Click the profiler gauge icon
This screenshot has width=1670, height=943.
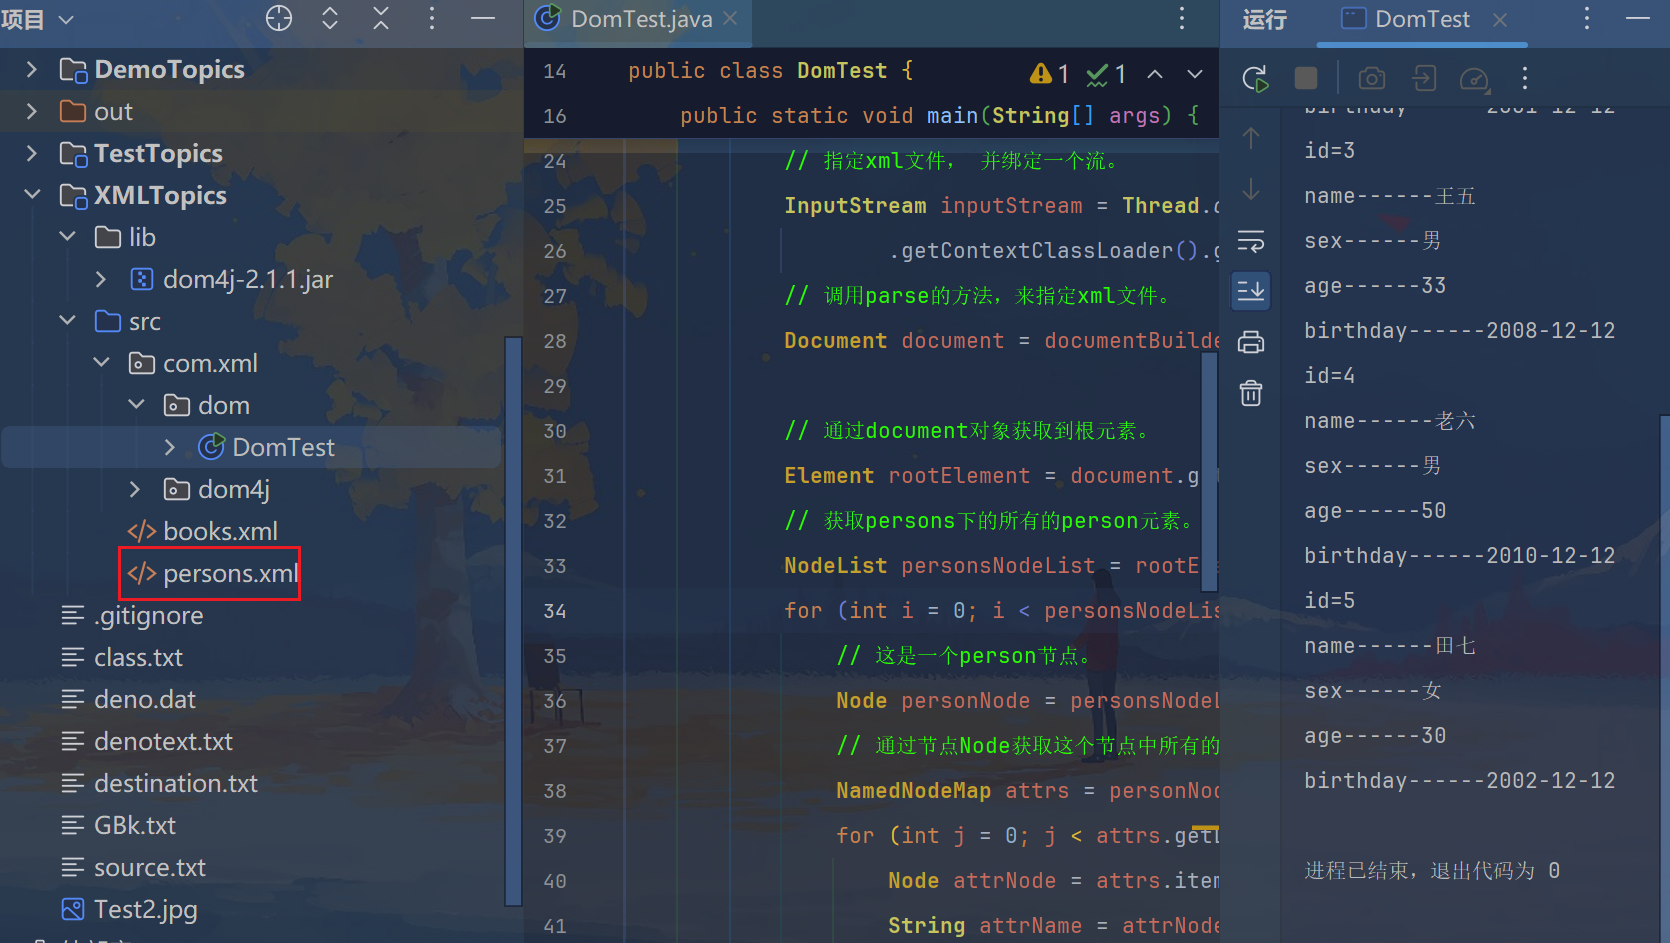[1474, 78]
